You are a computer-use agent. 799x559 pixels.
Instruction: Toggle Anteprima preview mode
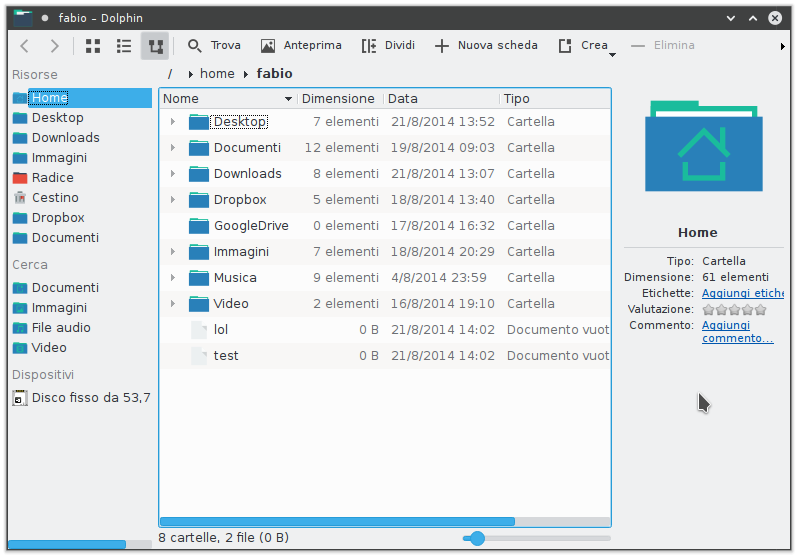pos(301,45)
